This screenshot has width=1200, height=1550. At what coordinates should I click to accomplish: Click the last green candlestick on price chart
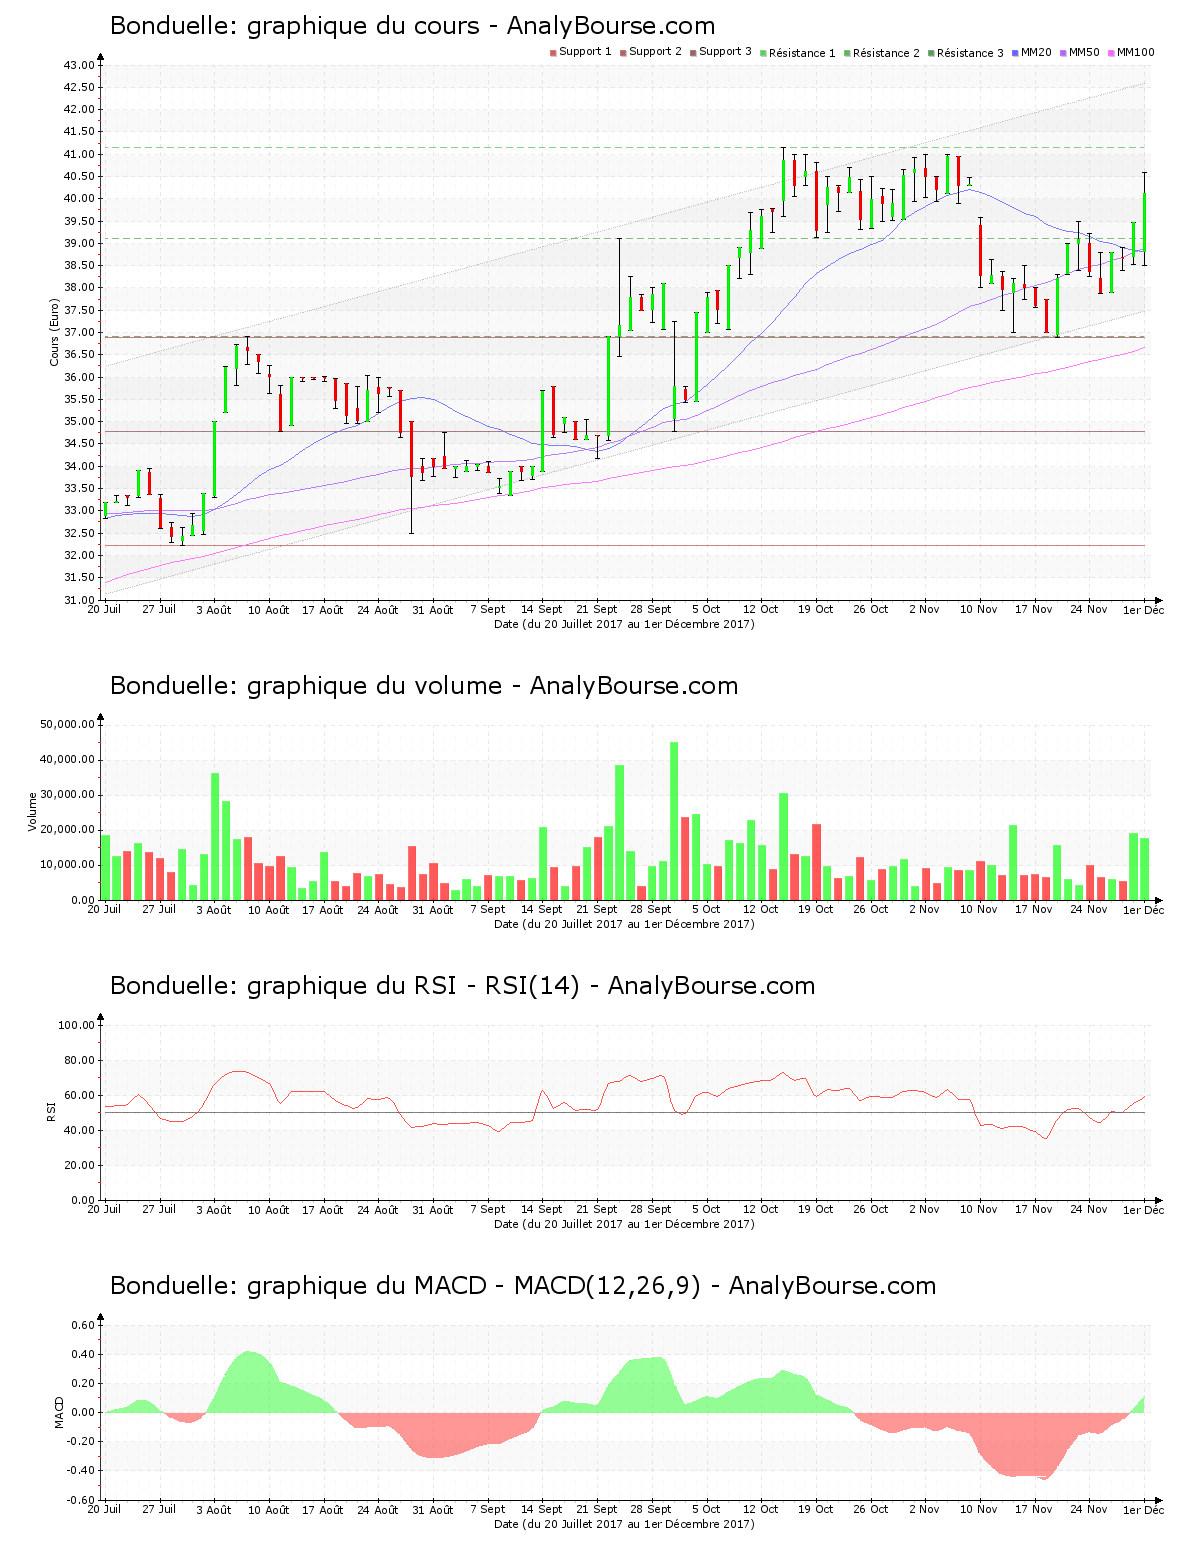point(1144,221)
